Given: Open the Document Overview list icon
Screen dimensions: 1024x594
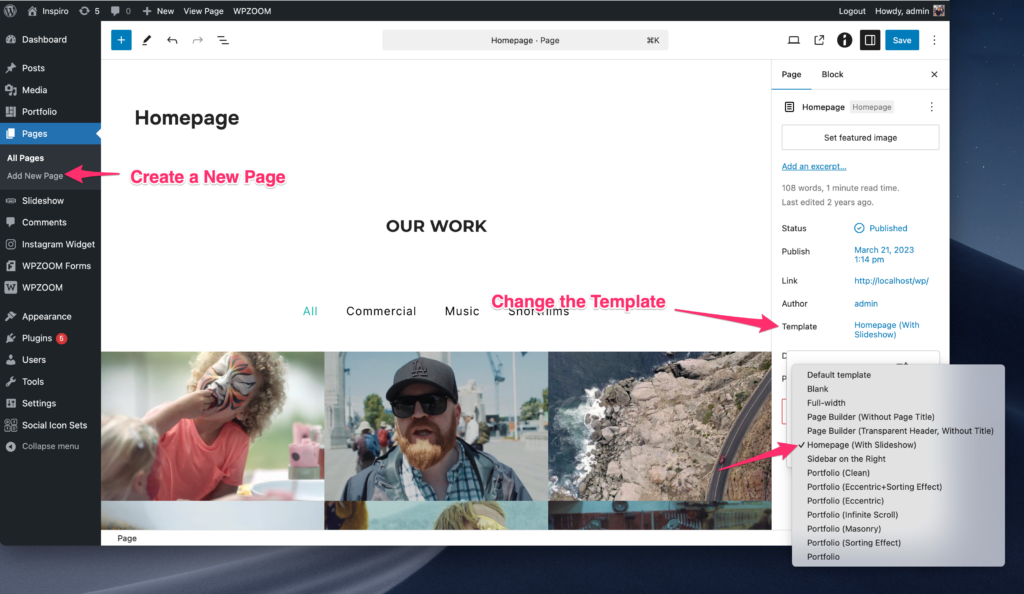Looking at the screenshot, I should click(x=223, y=40).
